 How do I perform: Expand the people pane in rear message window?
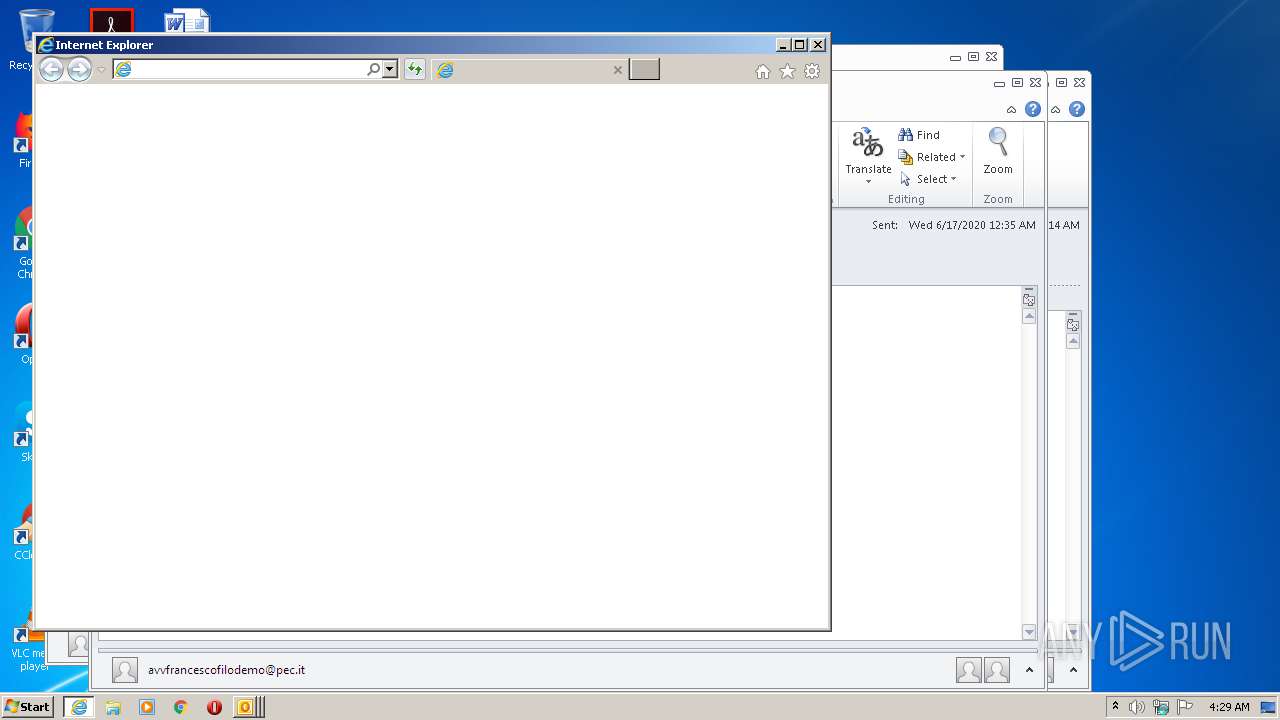coord(1073,670)
